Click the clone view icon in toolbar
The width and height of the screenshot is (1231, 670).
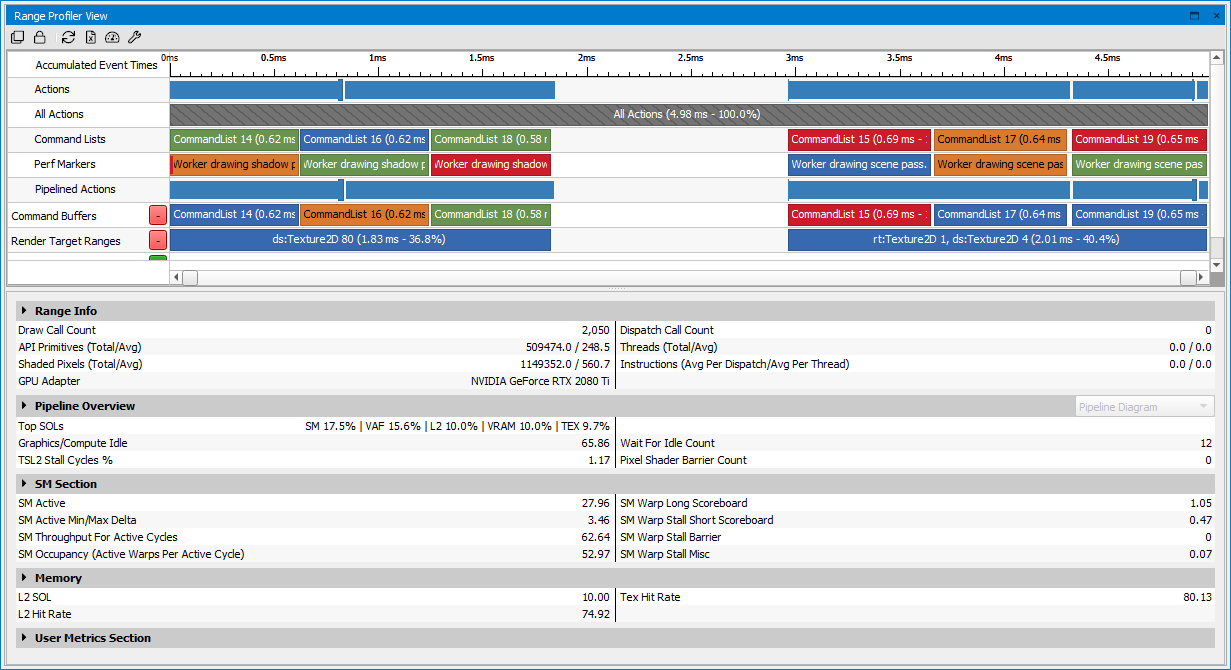[17, 37]
